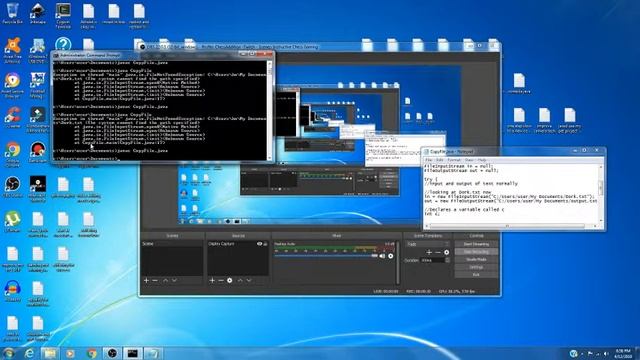The image size is (640, 360).
Task: Open Notepad File menu
Action: coord(429,160)
